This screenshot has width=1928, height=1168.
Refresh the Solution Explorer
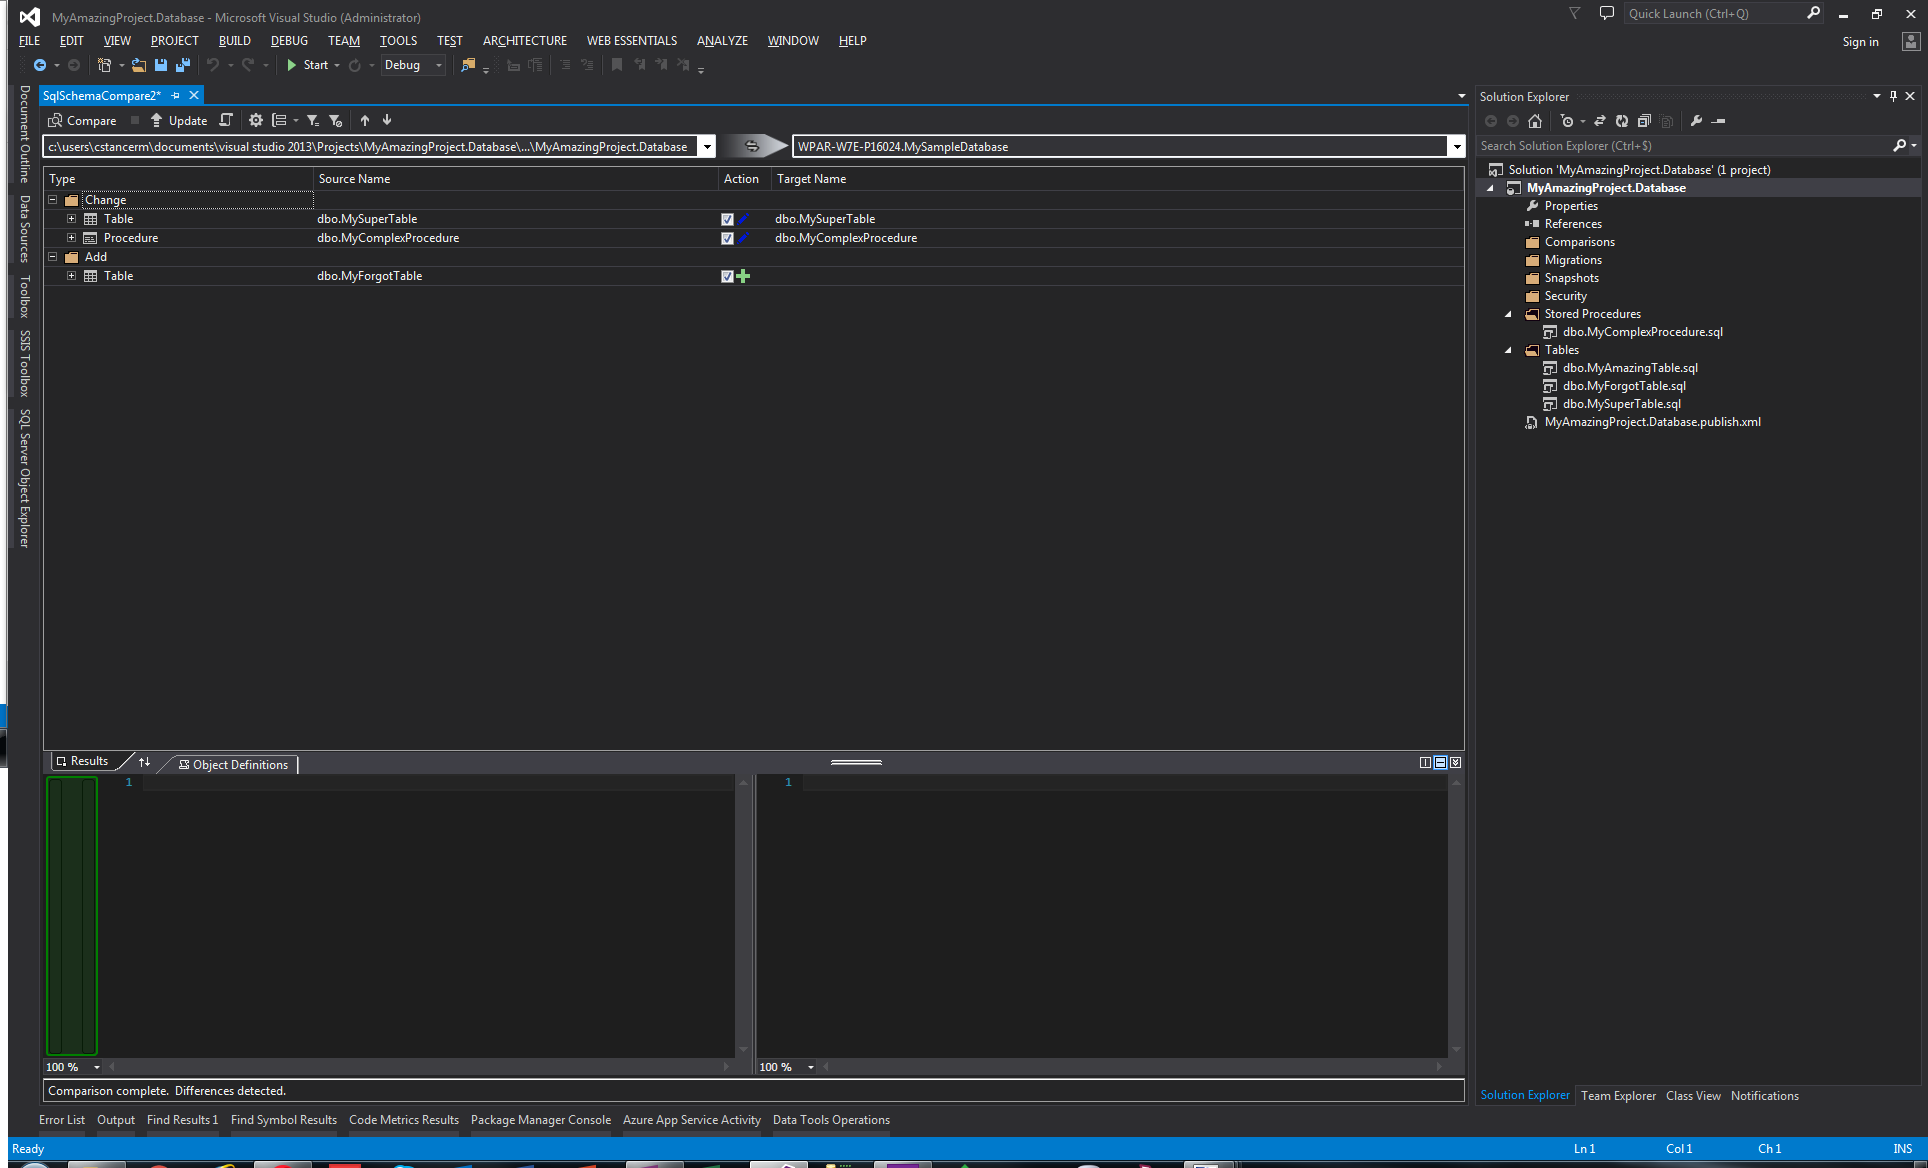(x=1622, y=121)
